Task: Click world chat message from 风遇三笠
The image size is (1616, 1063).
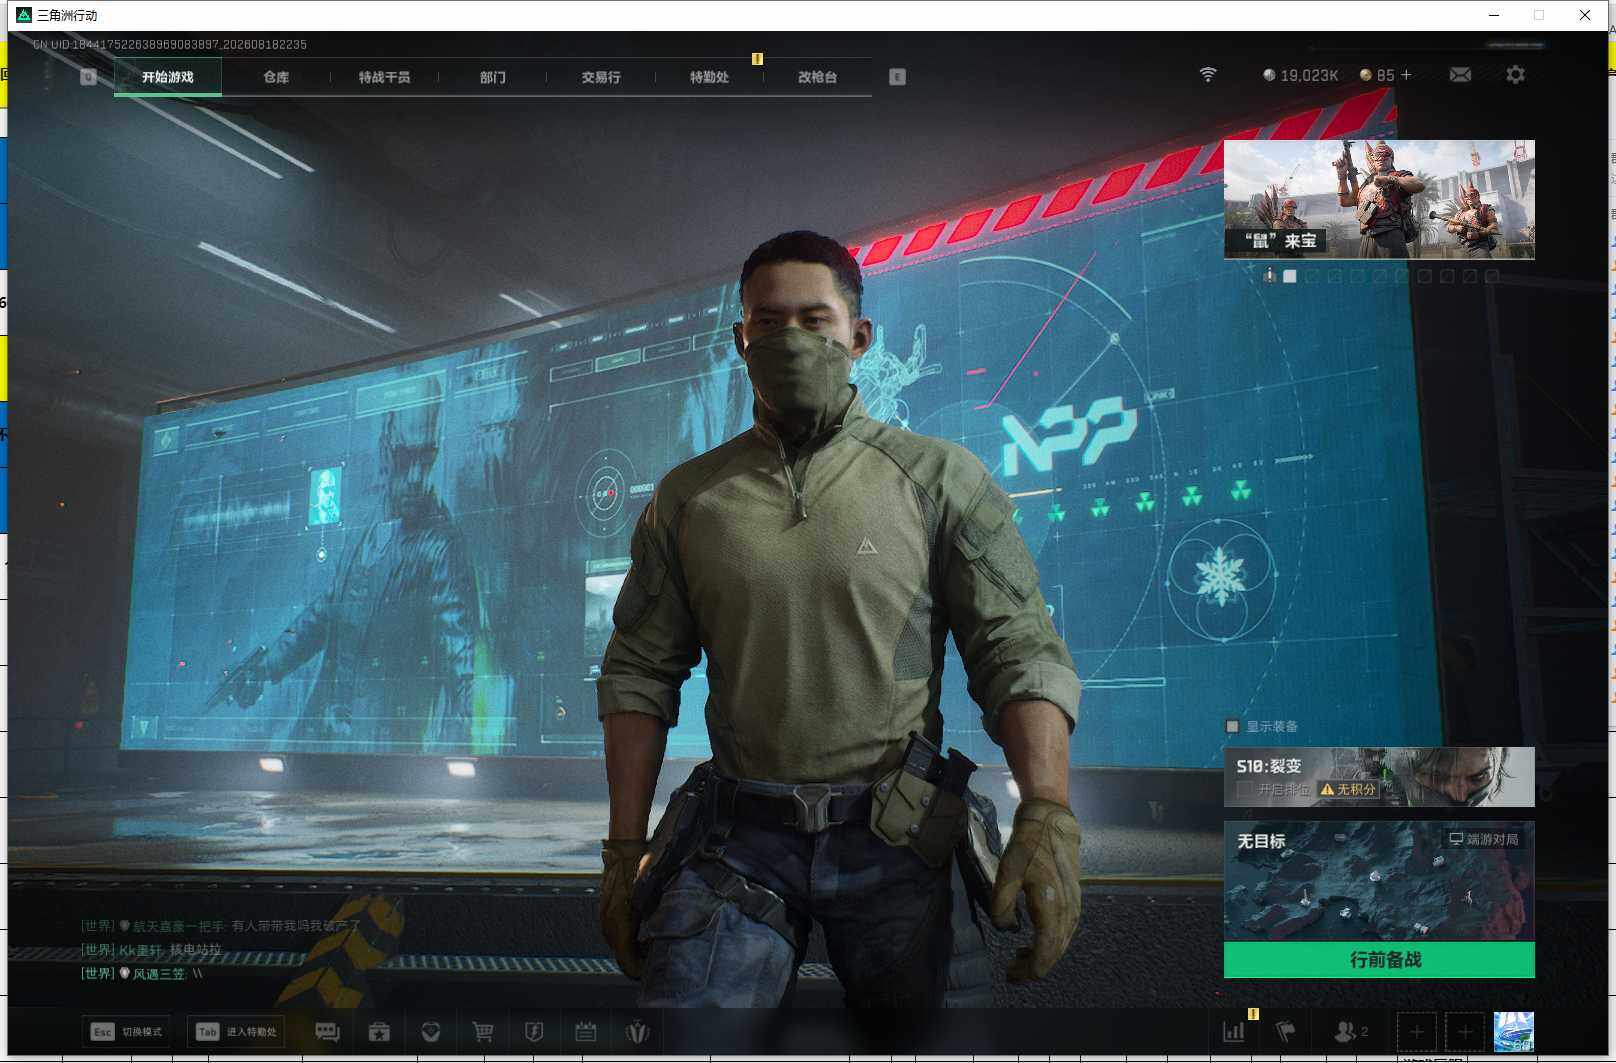Action: 142,973
